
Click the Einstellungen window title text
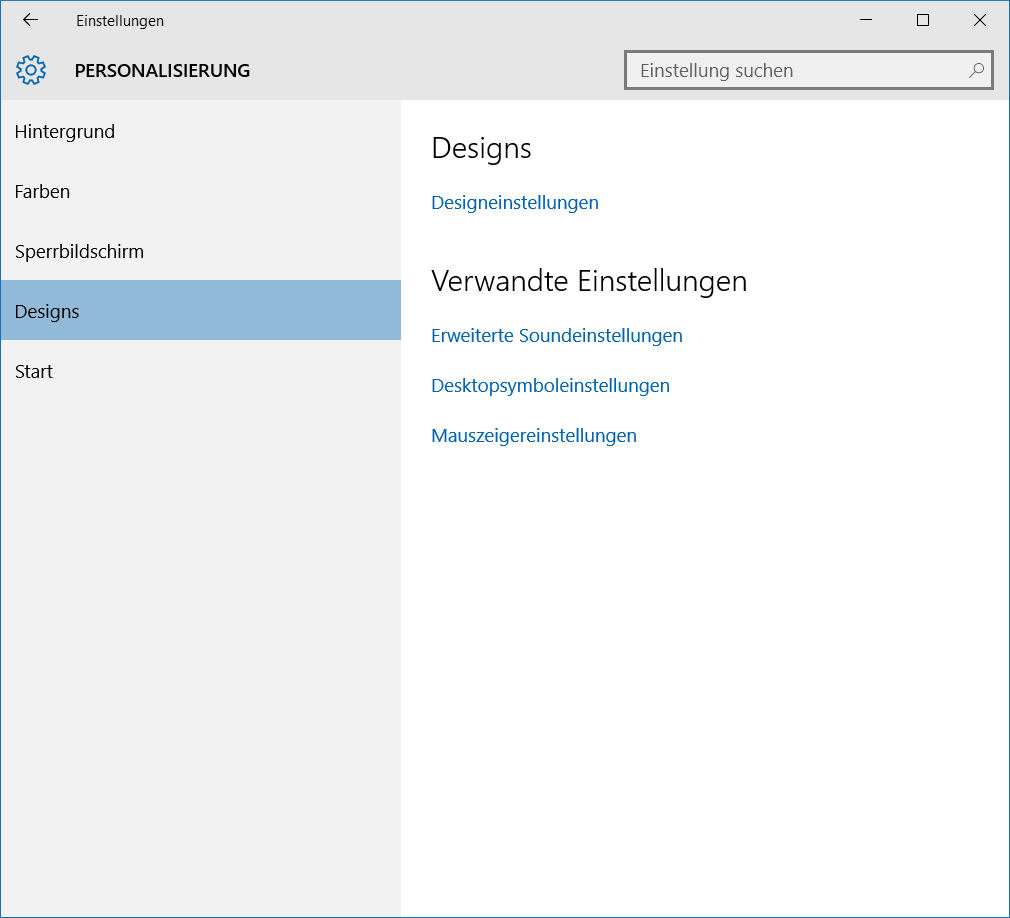tap(120, 20)
